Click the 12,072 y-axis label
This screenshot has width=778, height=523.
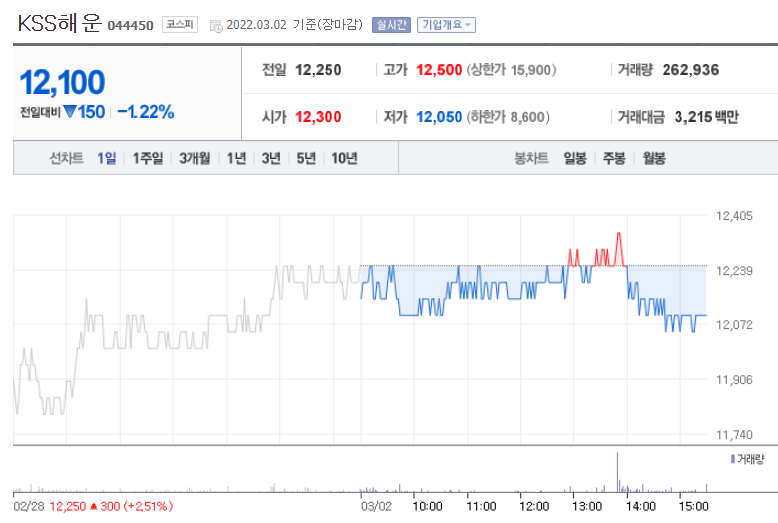coord(734,325)
